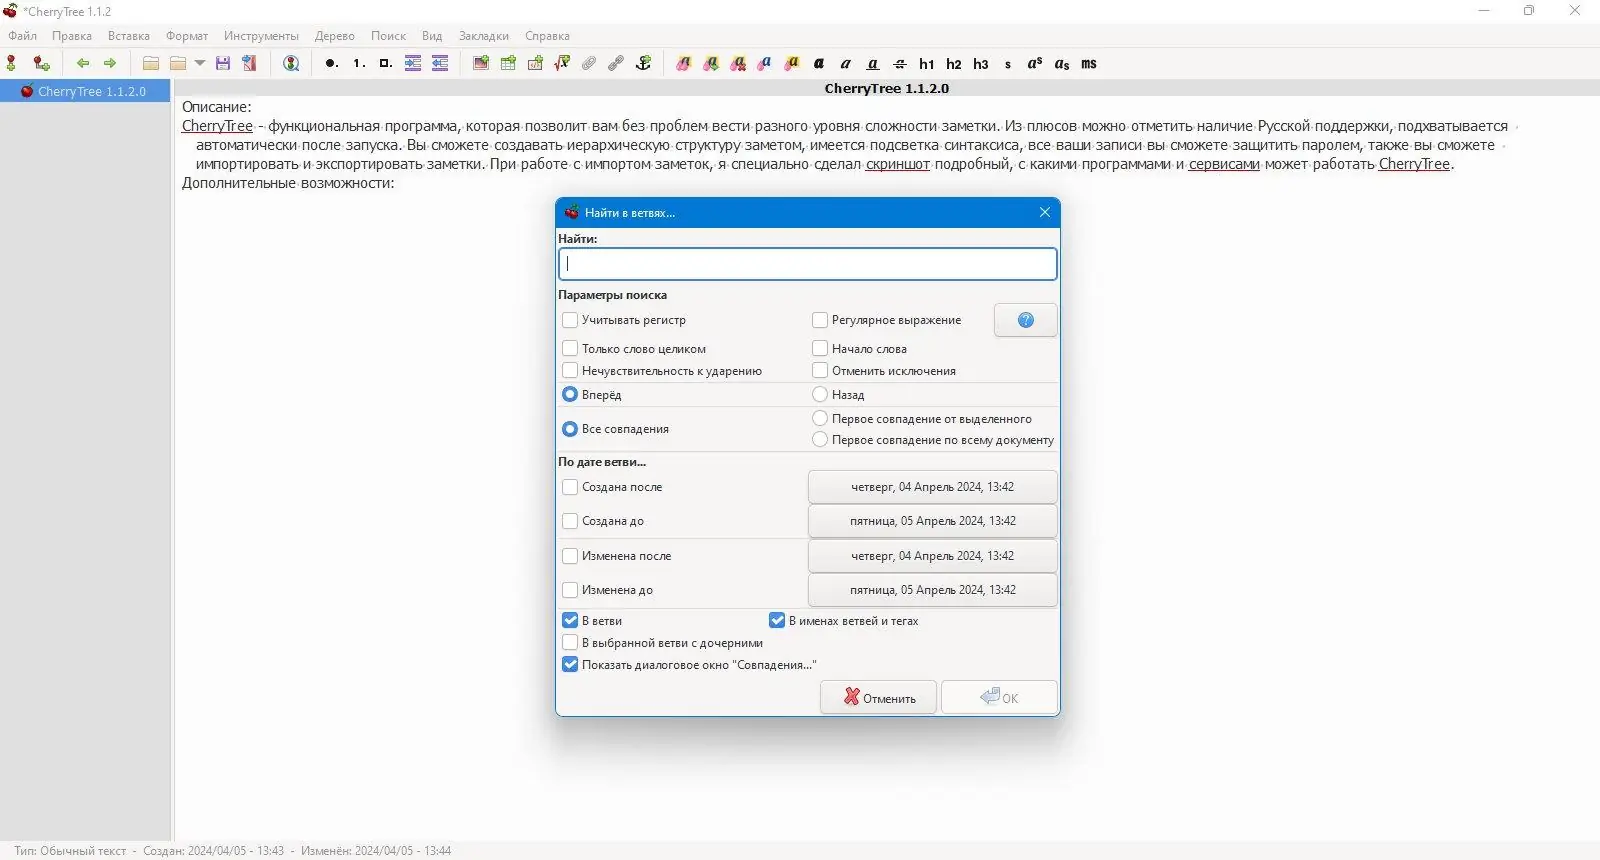Click the Find in all nodes icon
Image resolution: width=1600 pixels, height=860 pixels.
[291, 63]
